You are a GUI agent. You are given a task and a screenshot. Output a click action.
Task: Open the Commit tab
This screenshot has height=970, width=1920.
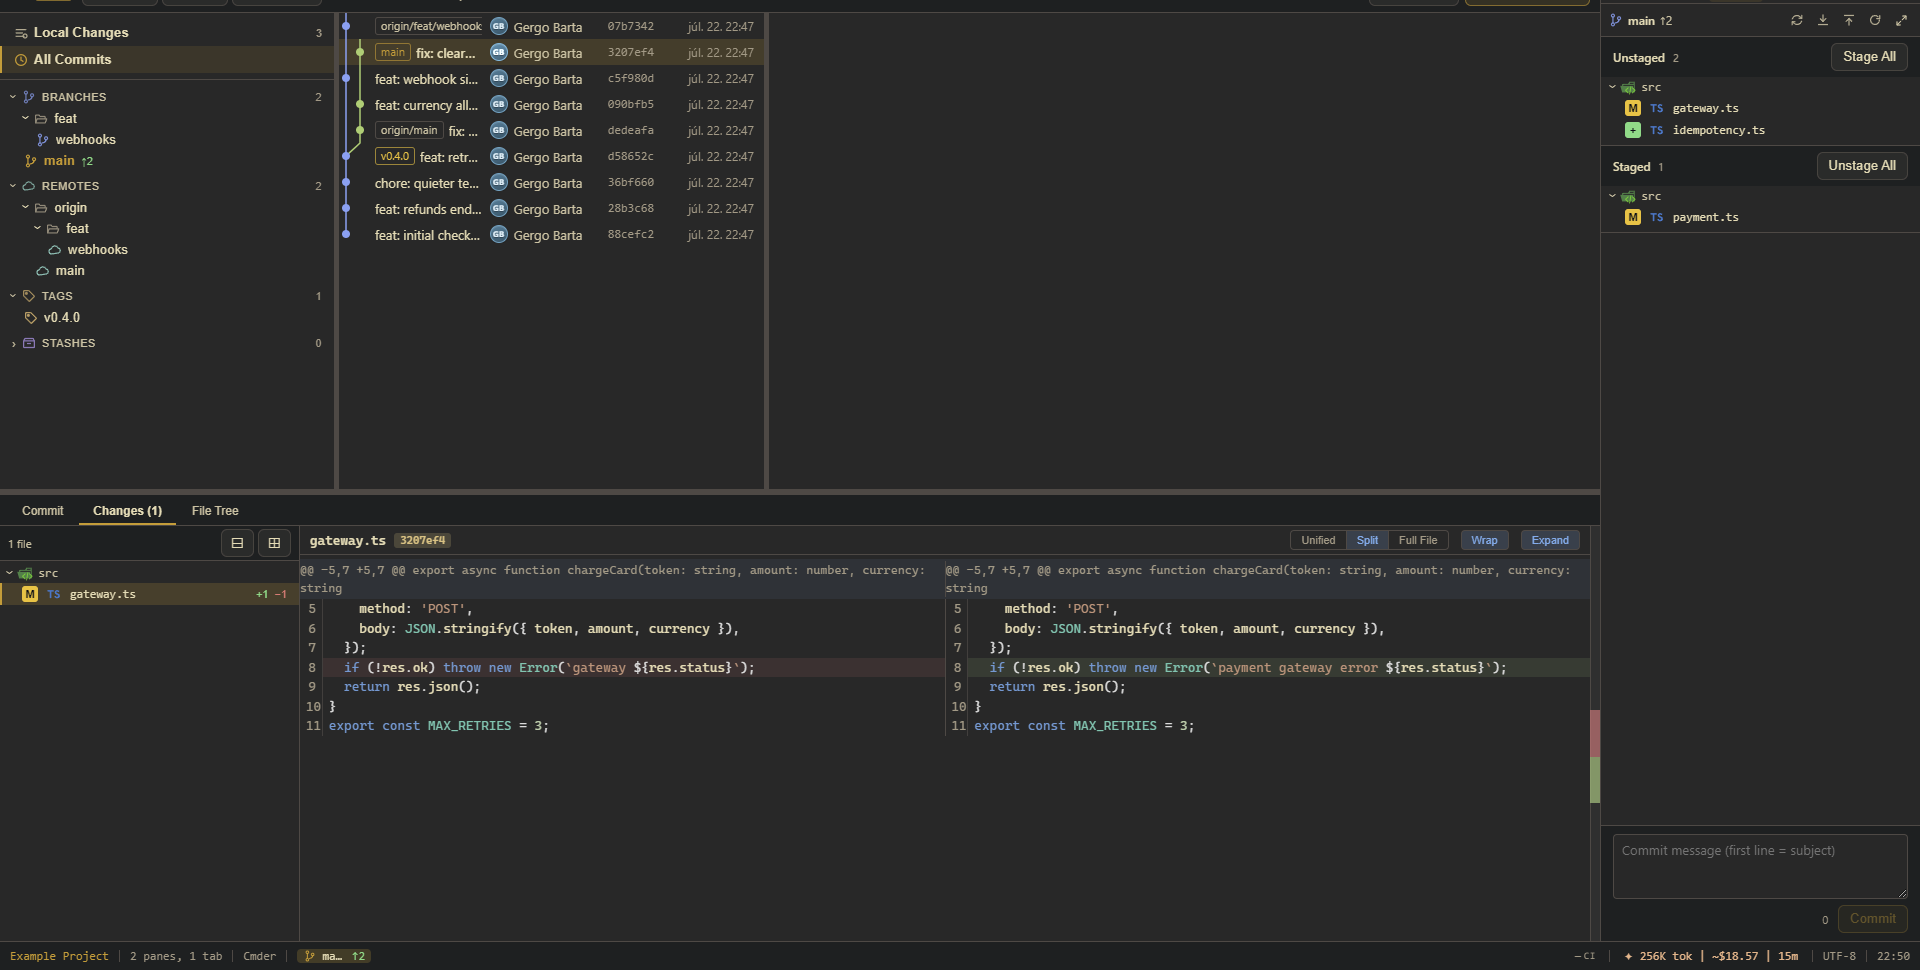tap(42, 511)
